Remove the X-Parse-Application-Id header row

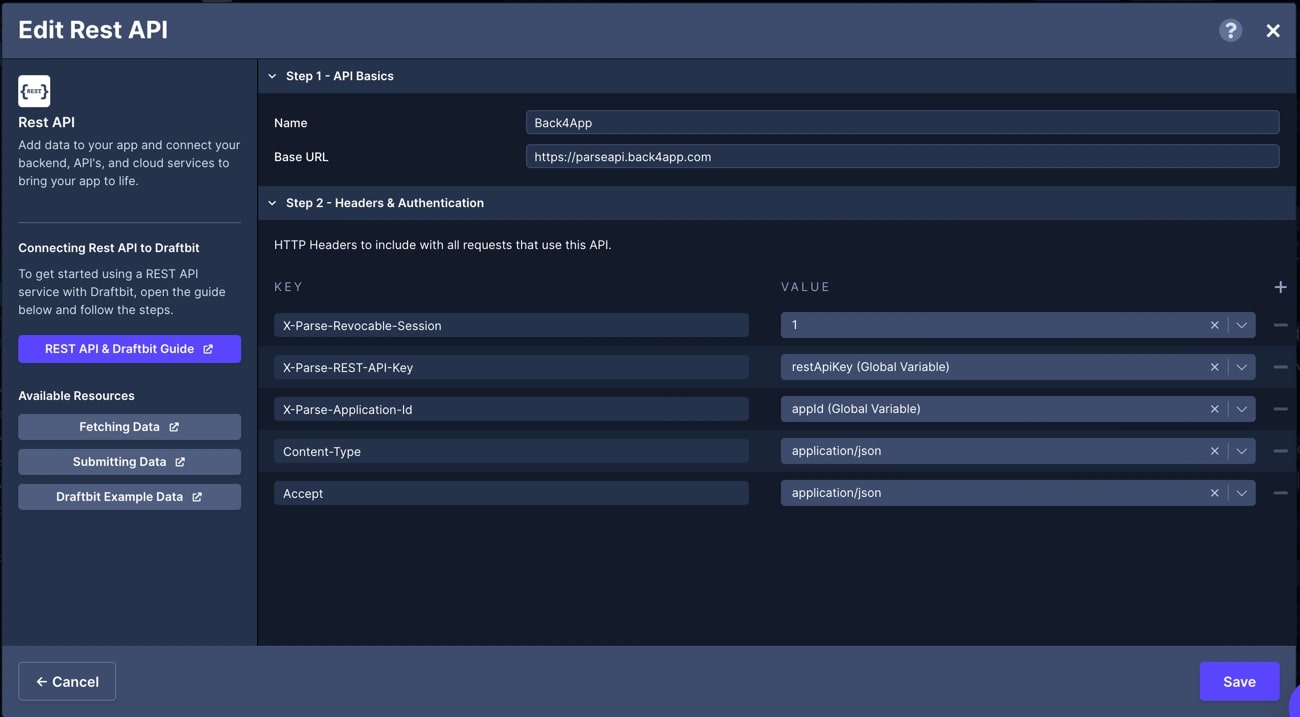click(1280, 409)
